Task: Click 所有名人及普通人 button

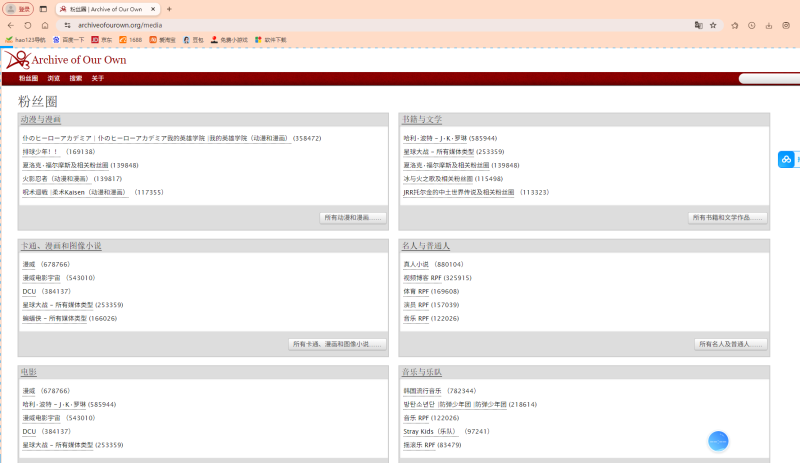Action: point(730,344)
